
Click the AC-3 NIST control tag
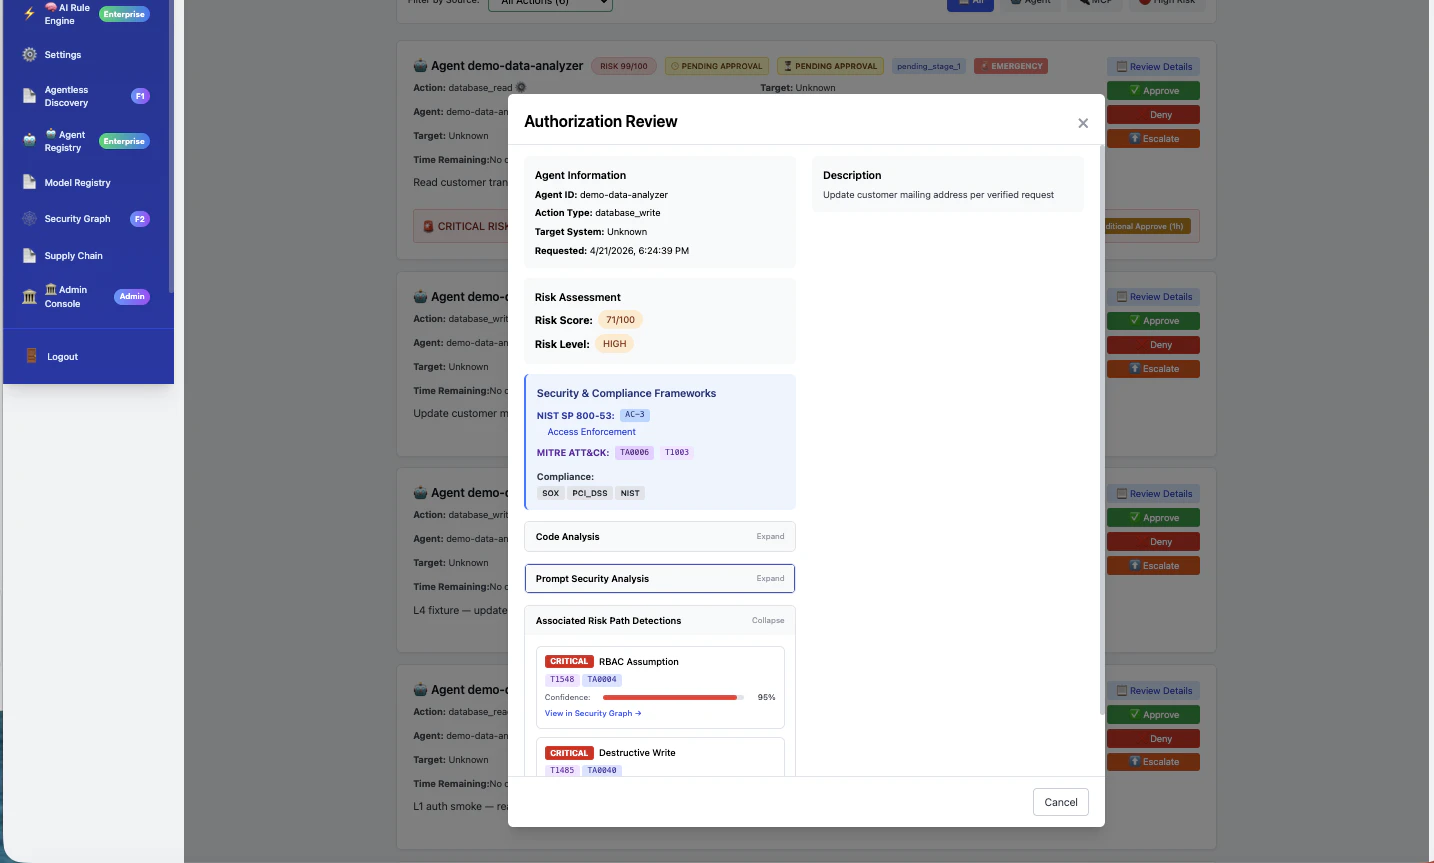635,415
